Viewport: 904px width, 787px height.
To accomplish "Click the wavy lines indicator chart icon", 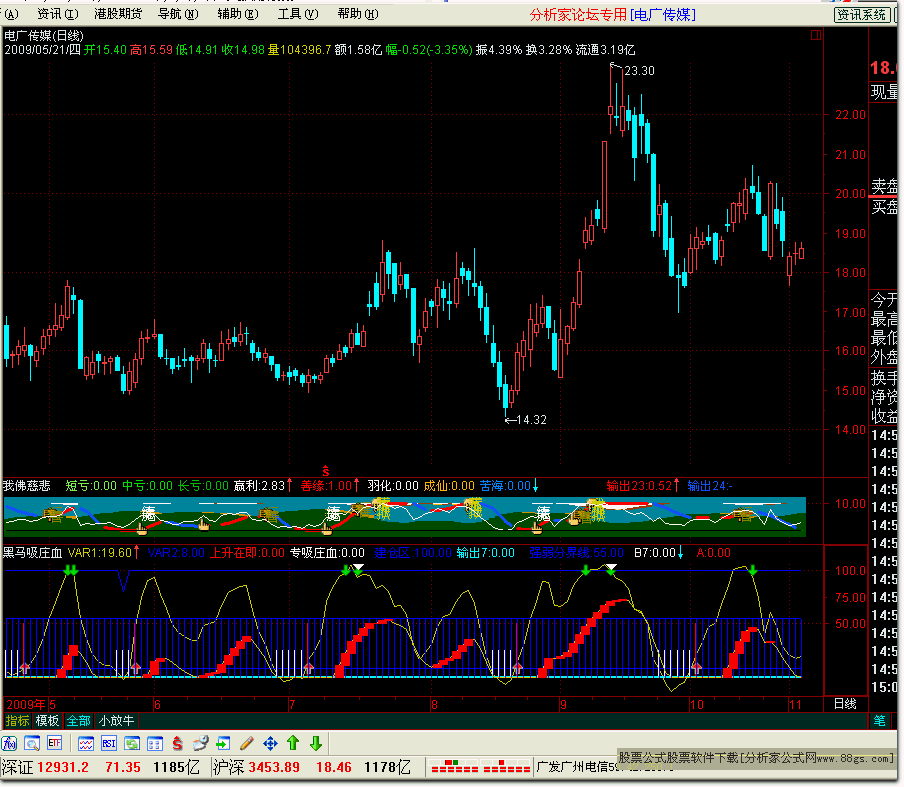I will pyautogui.click(x=86, y=744).
